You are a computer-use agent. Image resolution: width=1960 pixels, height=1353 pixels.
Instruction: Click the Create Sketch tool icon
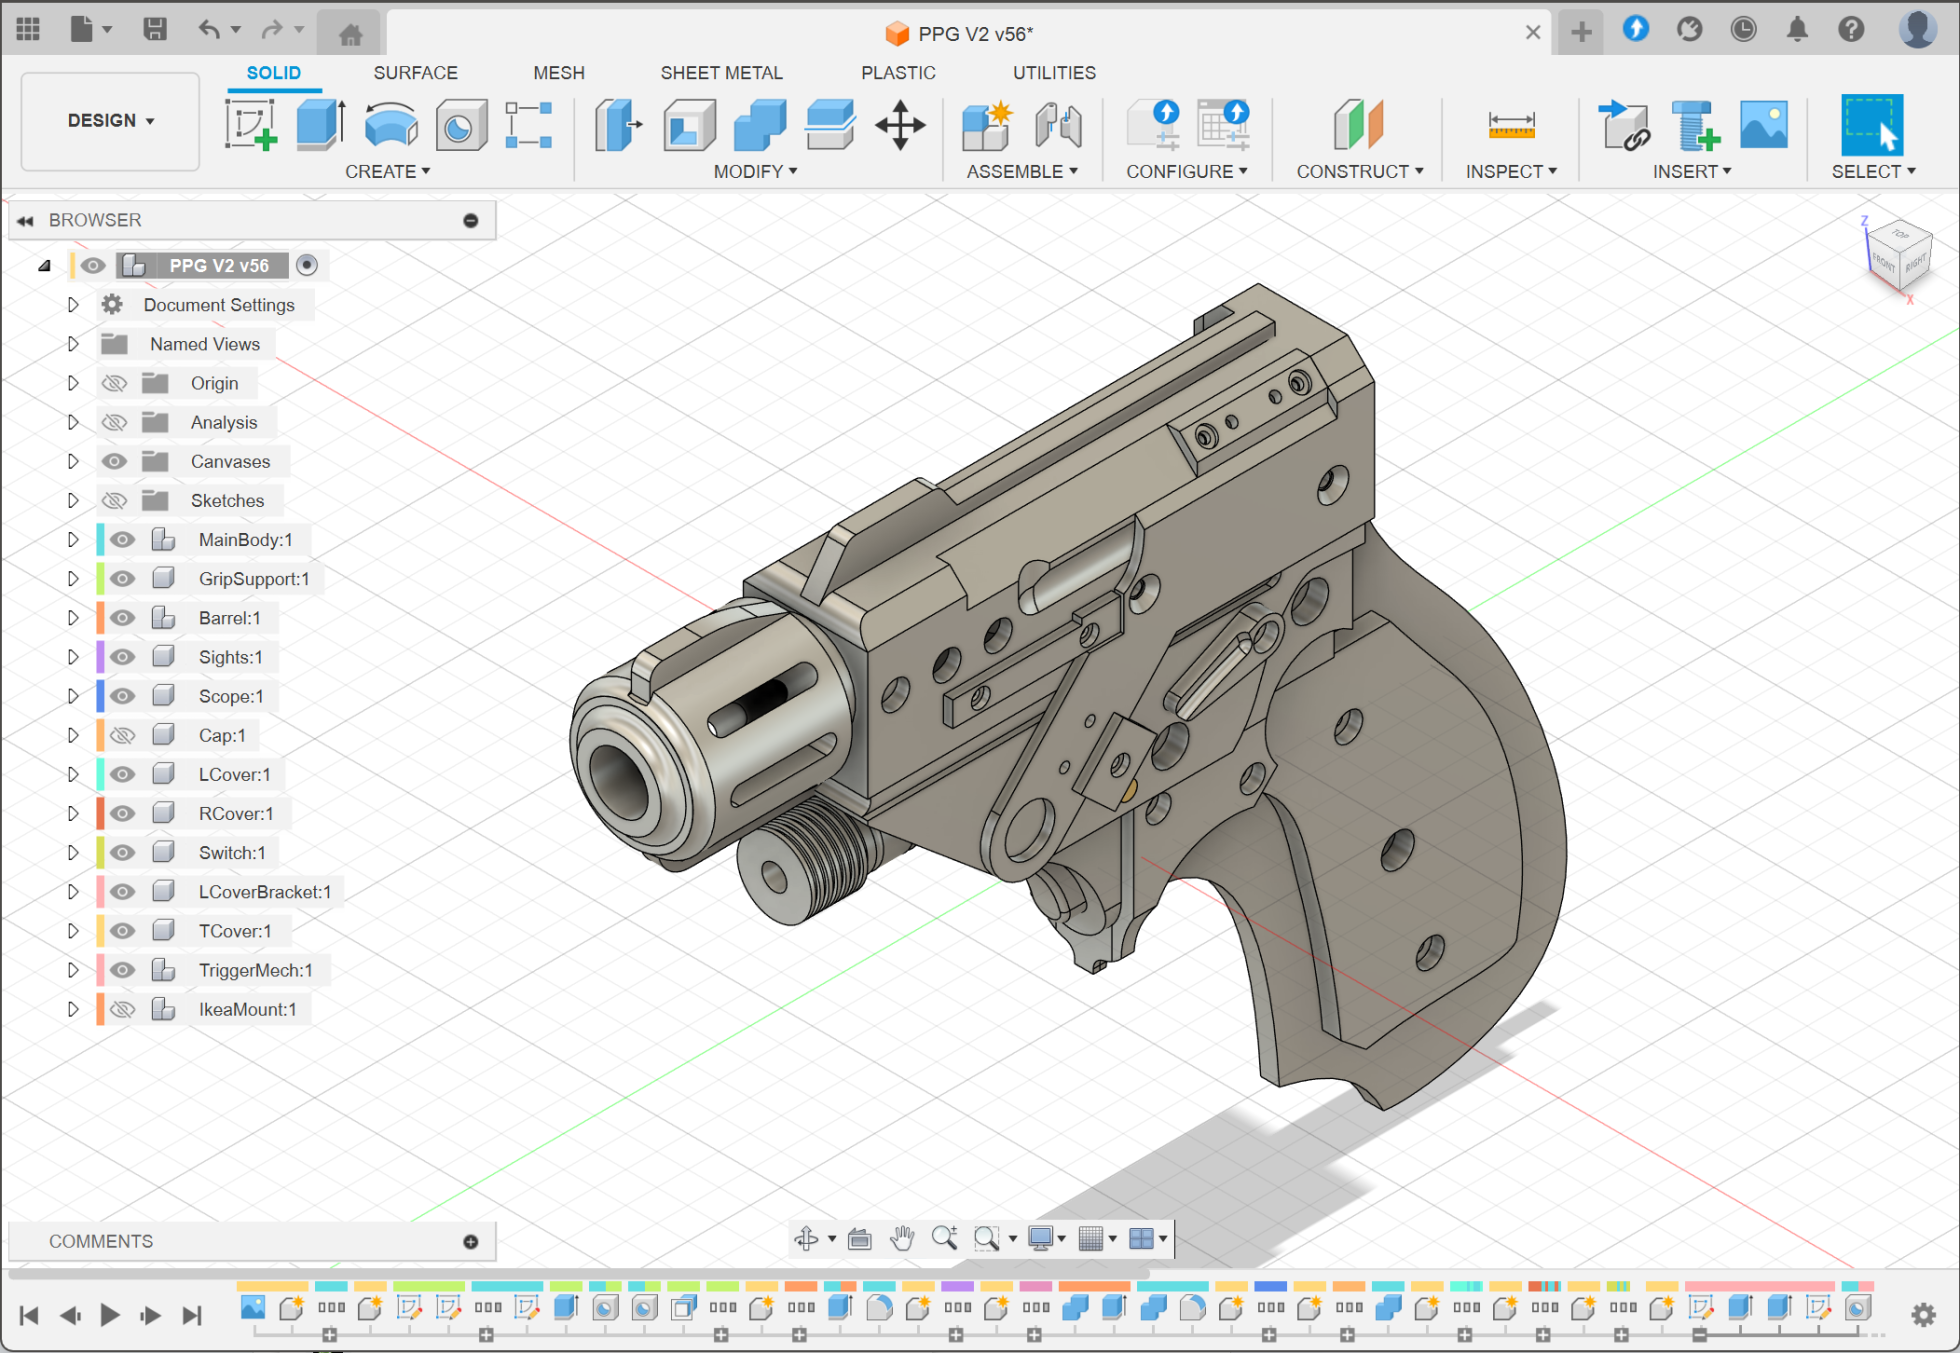point(250,125)
